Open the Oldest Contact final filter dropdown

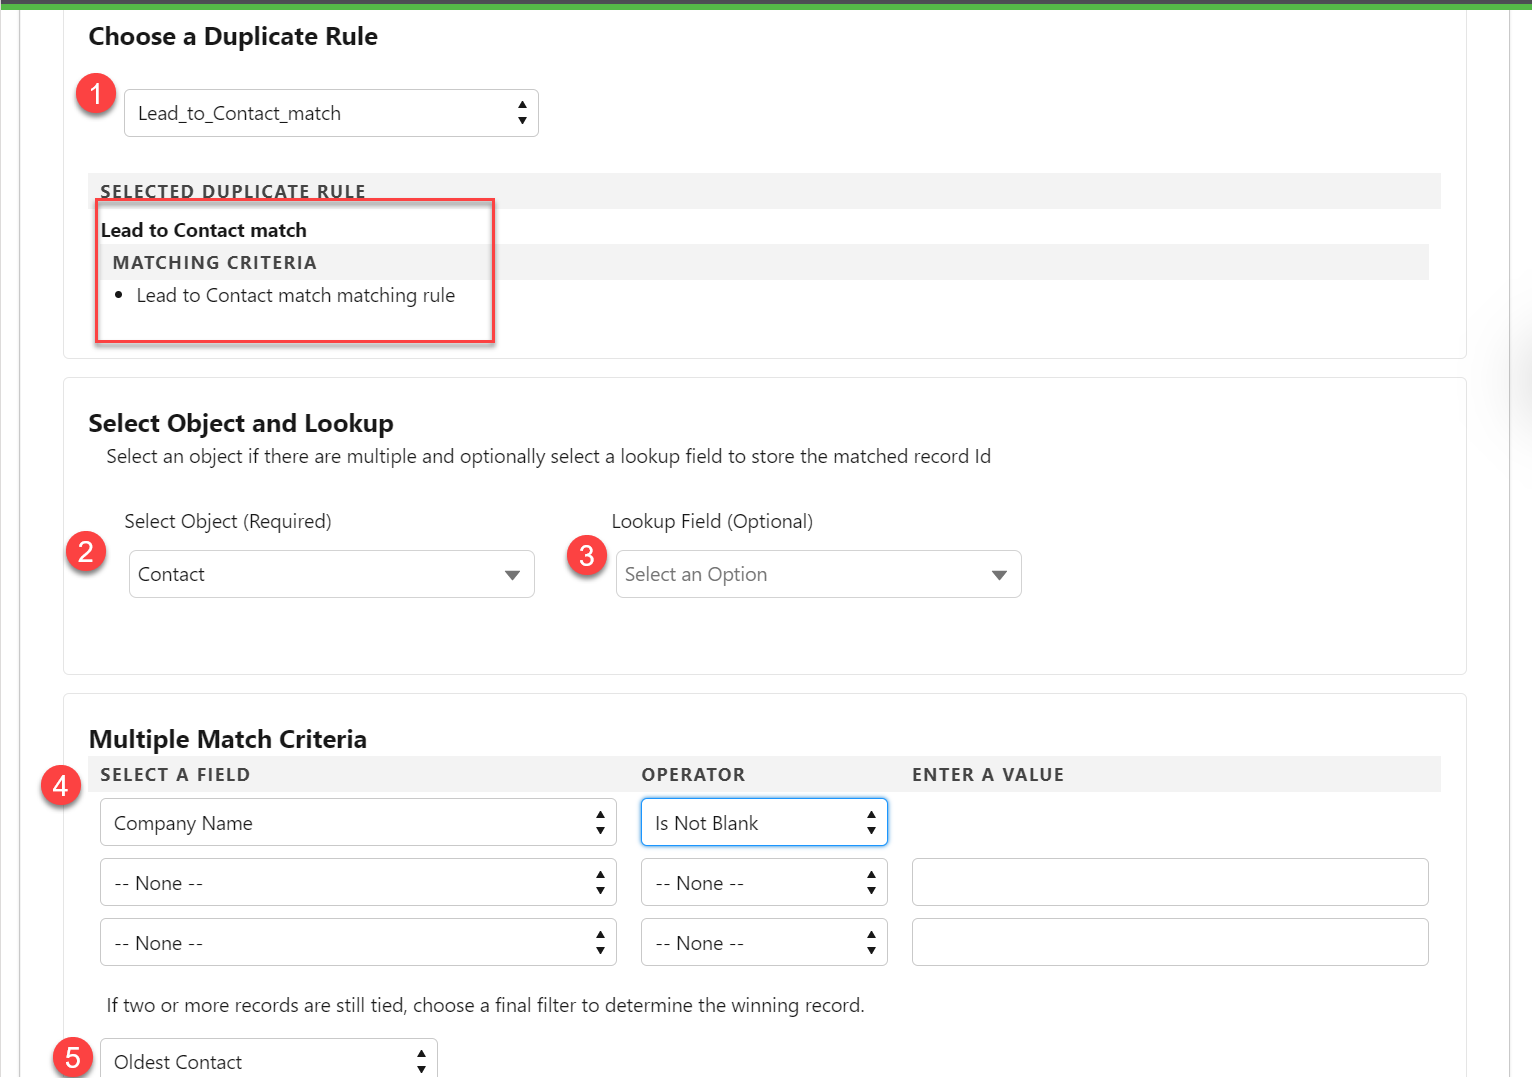point(268,1061)
